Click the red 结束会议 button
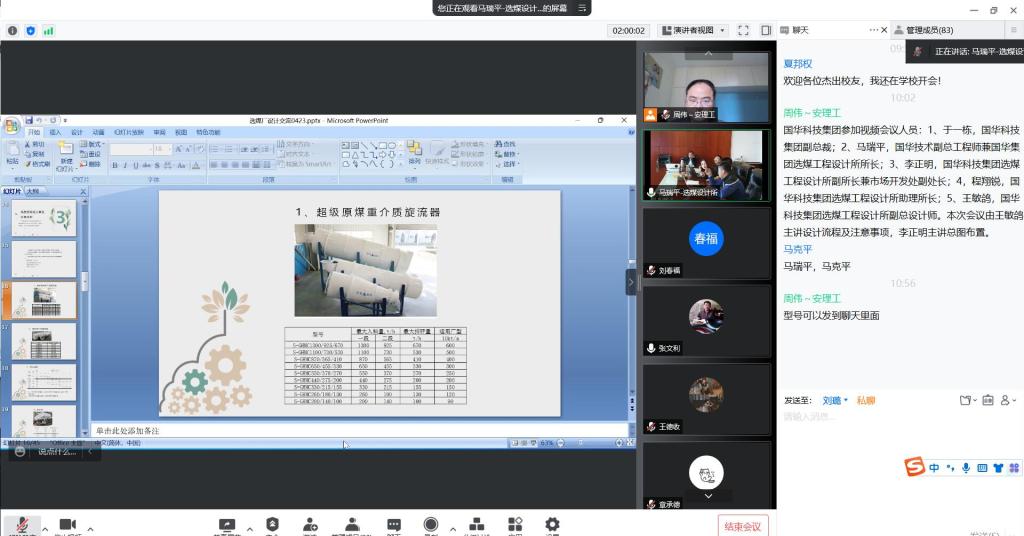1024x536 pixels. [743, 526]
